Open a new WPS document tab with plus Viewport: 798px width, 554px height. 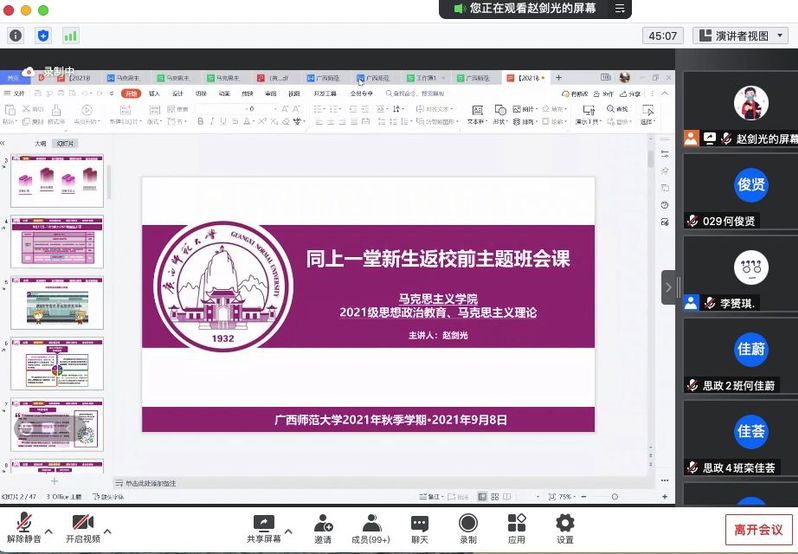tap(559, 77)
